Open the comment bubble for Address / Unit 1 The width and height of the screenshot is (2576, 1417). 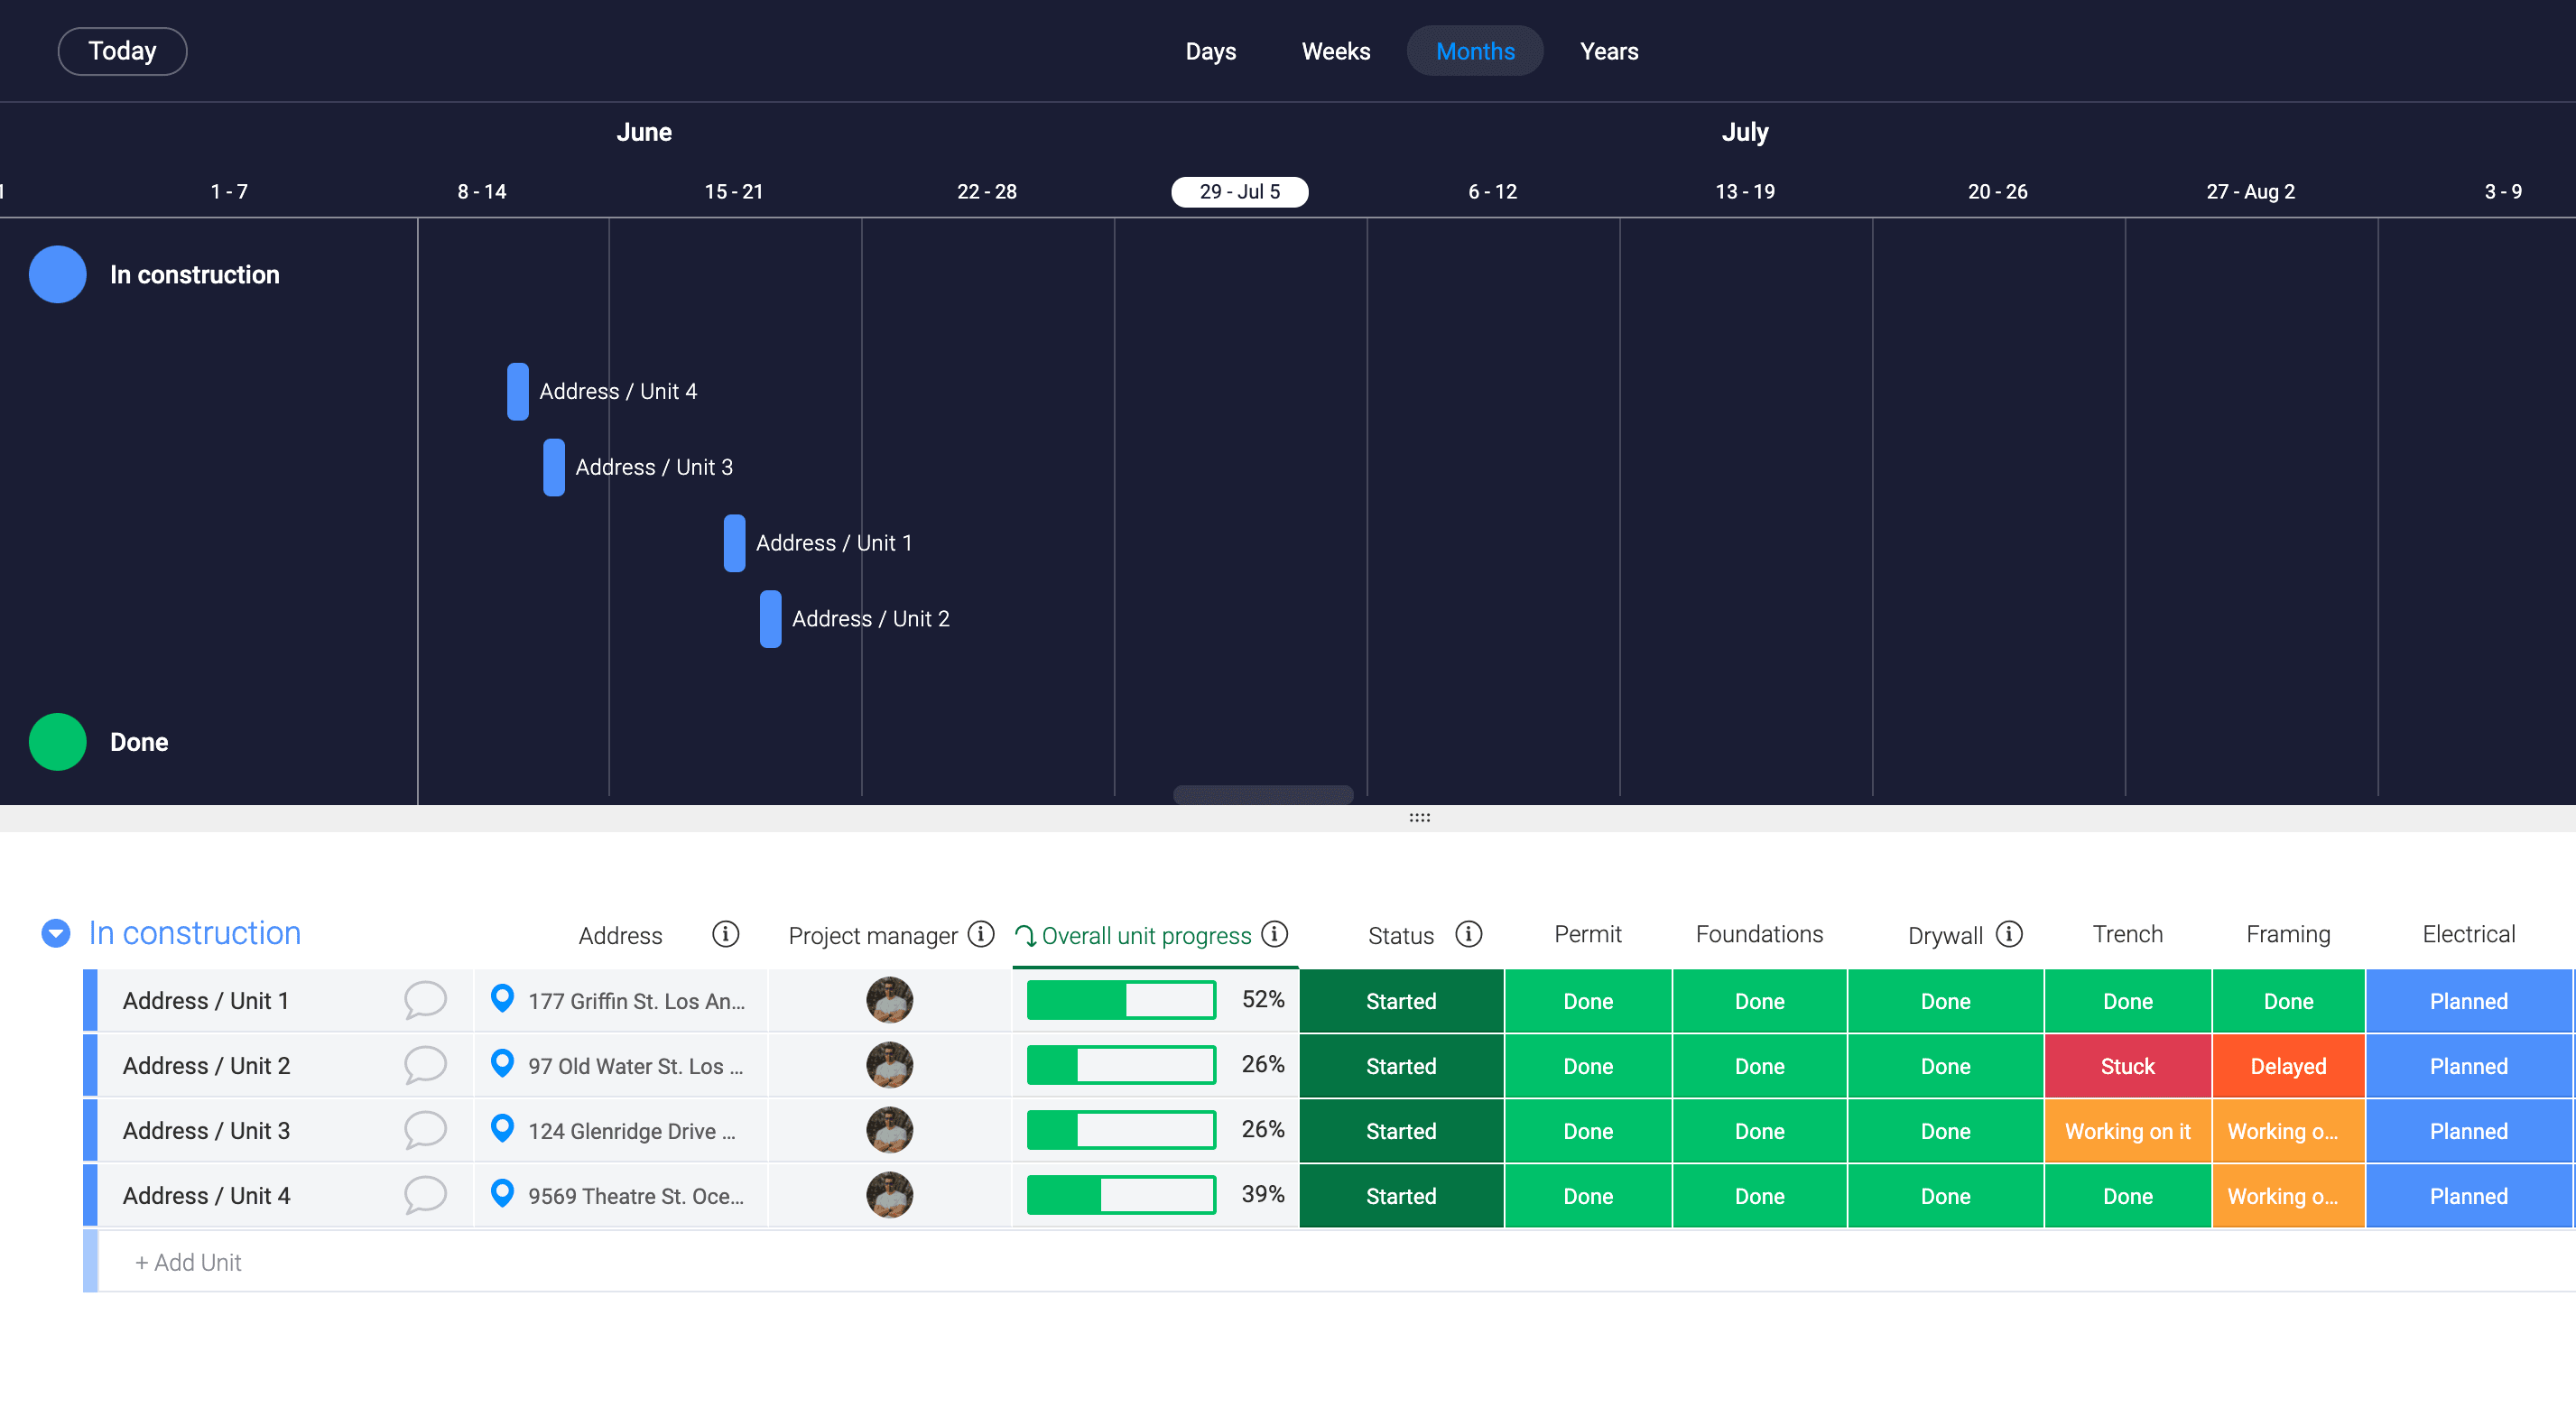(x=425, y=1000)
